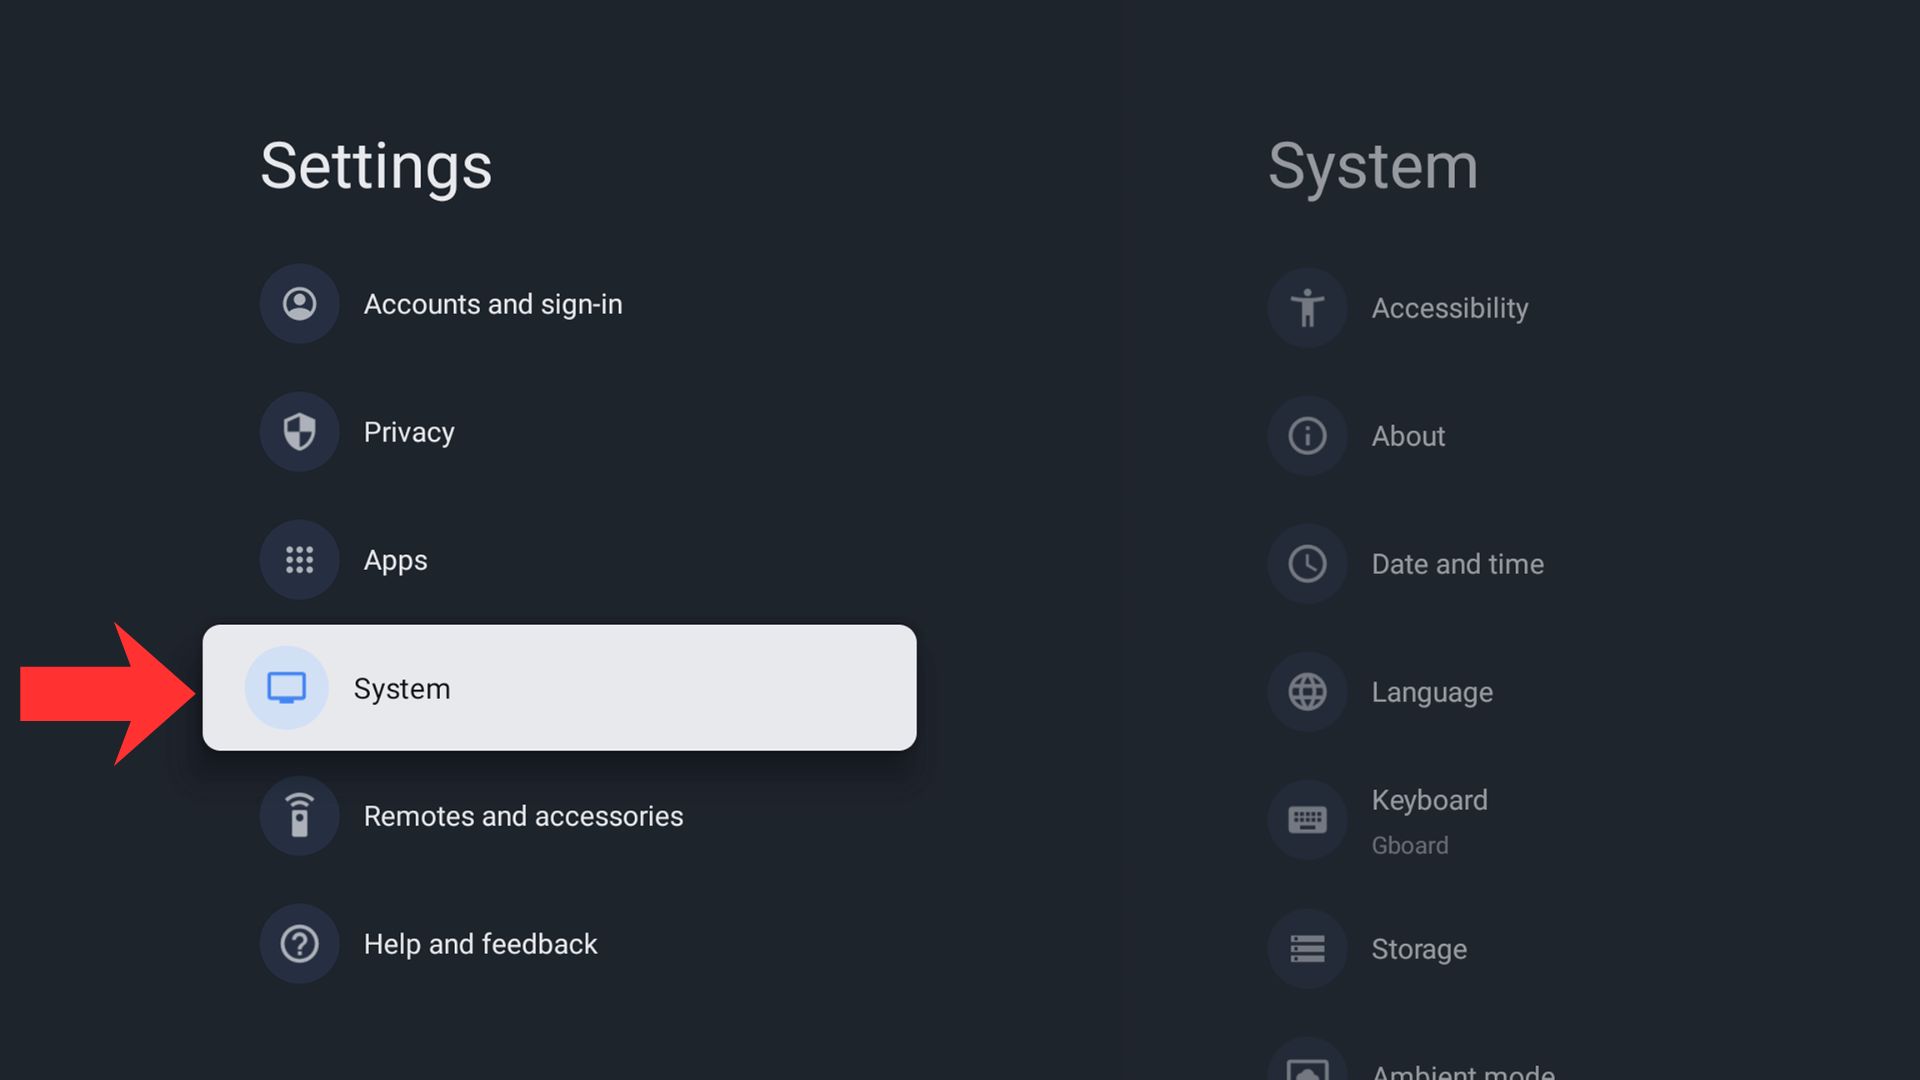The width and height of the screenshot is (1920, 1080).
Task: Open the Privacy menu entry
Action: 409,432
